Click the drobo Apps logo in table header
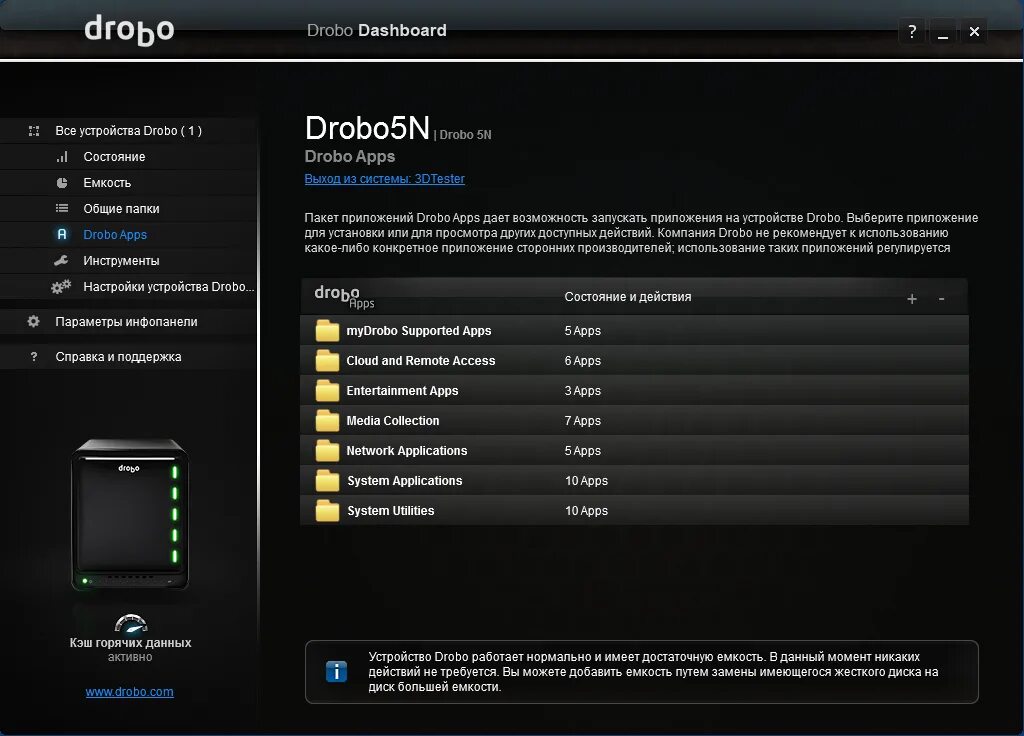This screenshot has width=1024, height=736. click(x=344, y=296)
